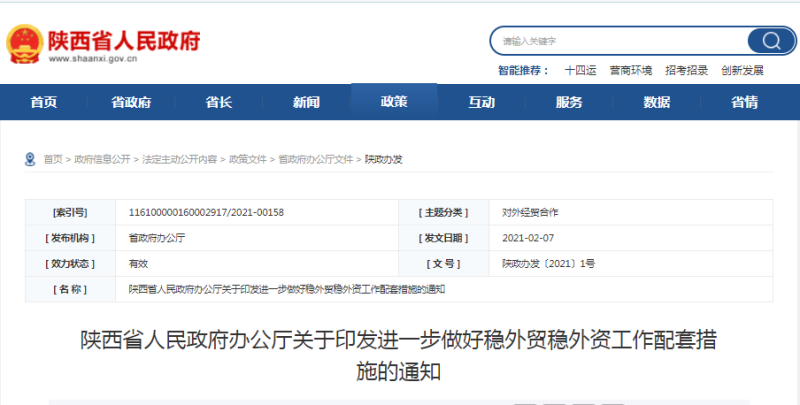Open the 互动 navigation tab

click(481, 102)
